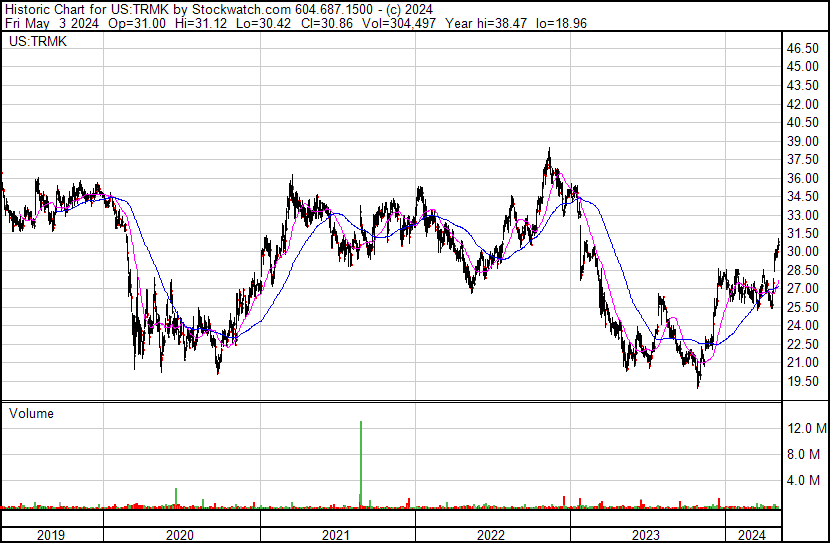Click the 2020 year label on time axis
830x543 pixels.
point(180,535)
